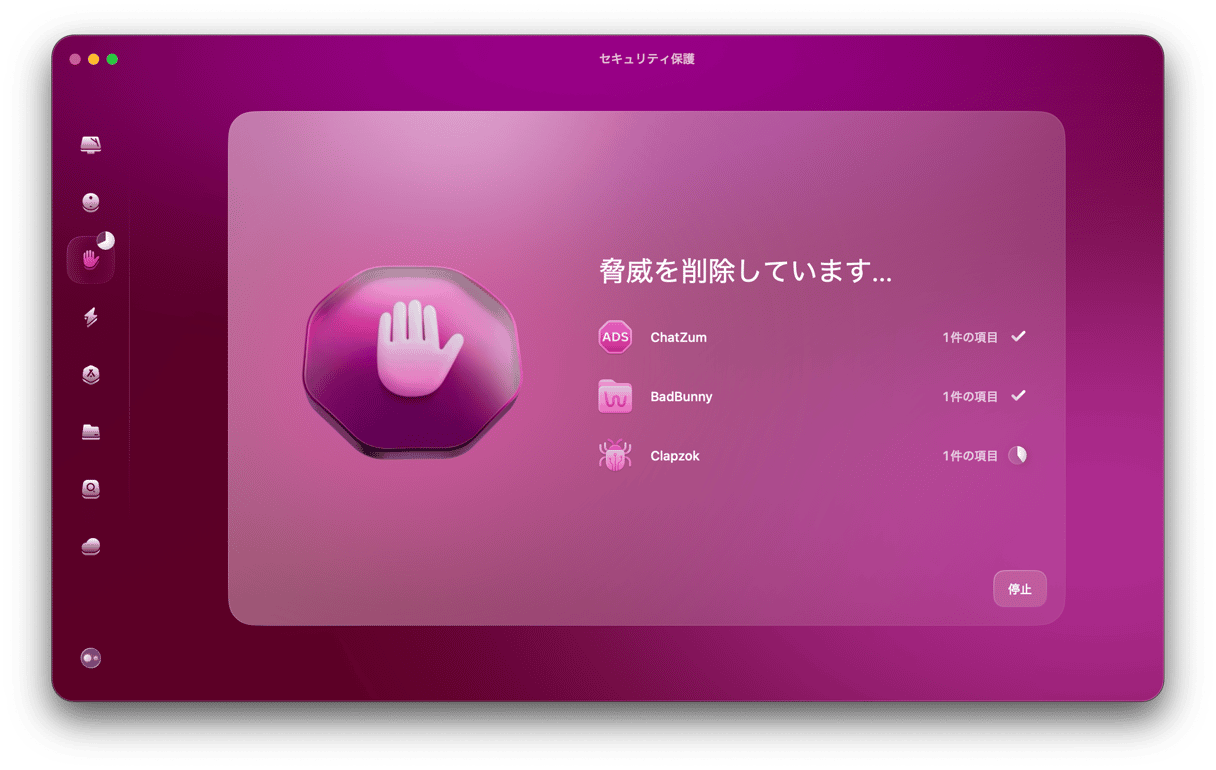The height and width of the screenshot is (770, 1216).
Task: Click the Clapzok removal progress indicator
Action: (x=1018, y=455)
